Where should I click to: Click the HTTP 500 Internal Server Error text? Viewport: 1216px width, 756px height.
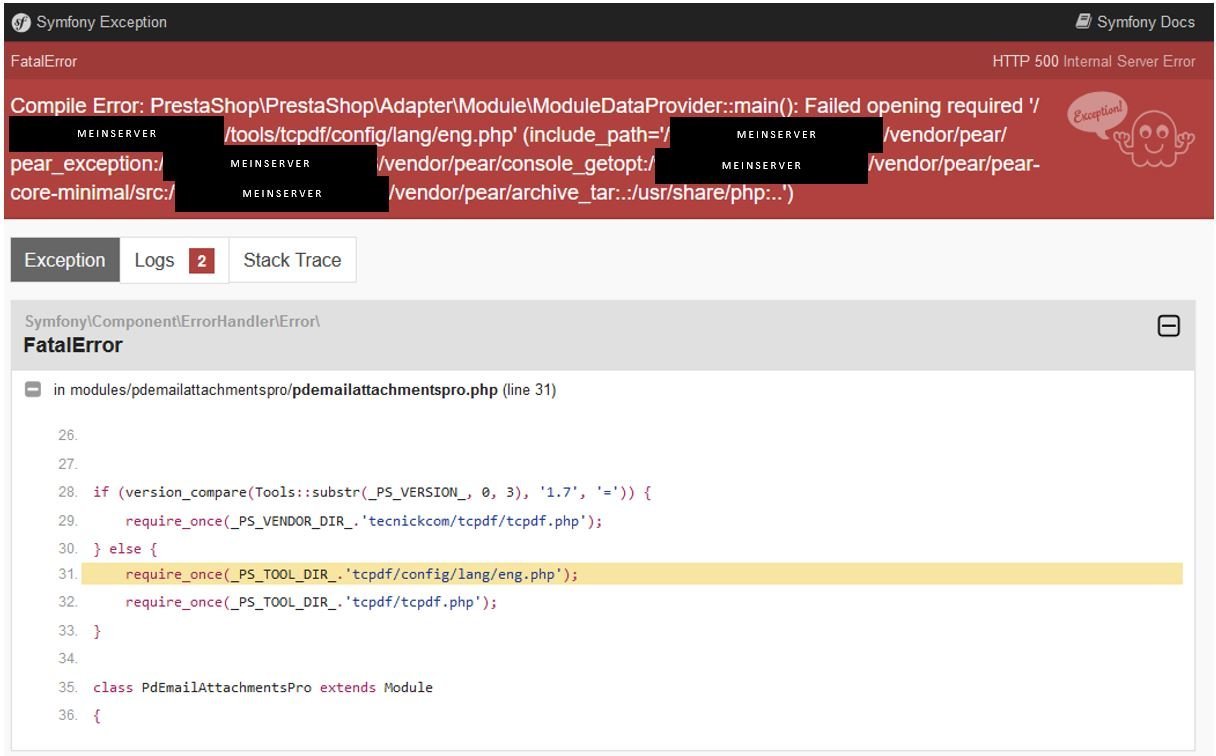pyautogui.click(x=1093, y=61)
